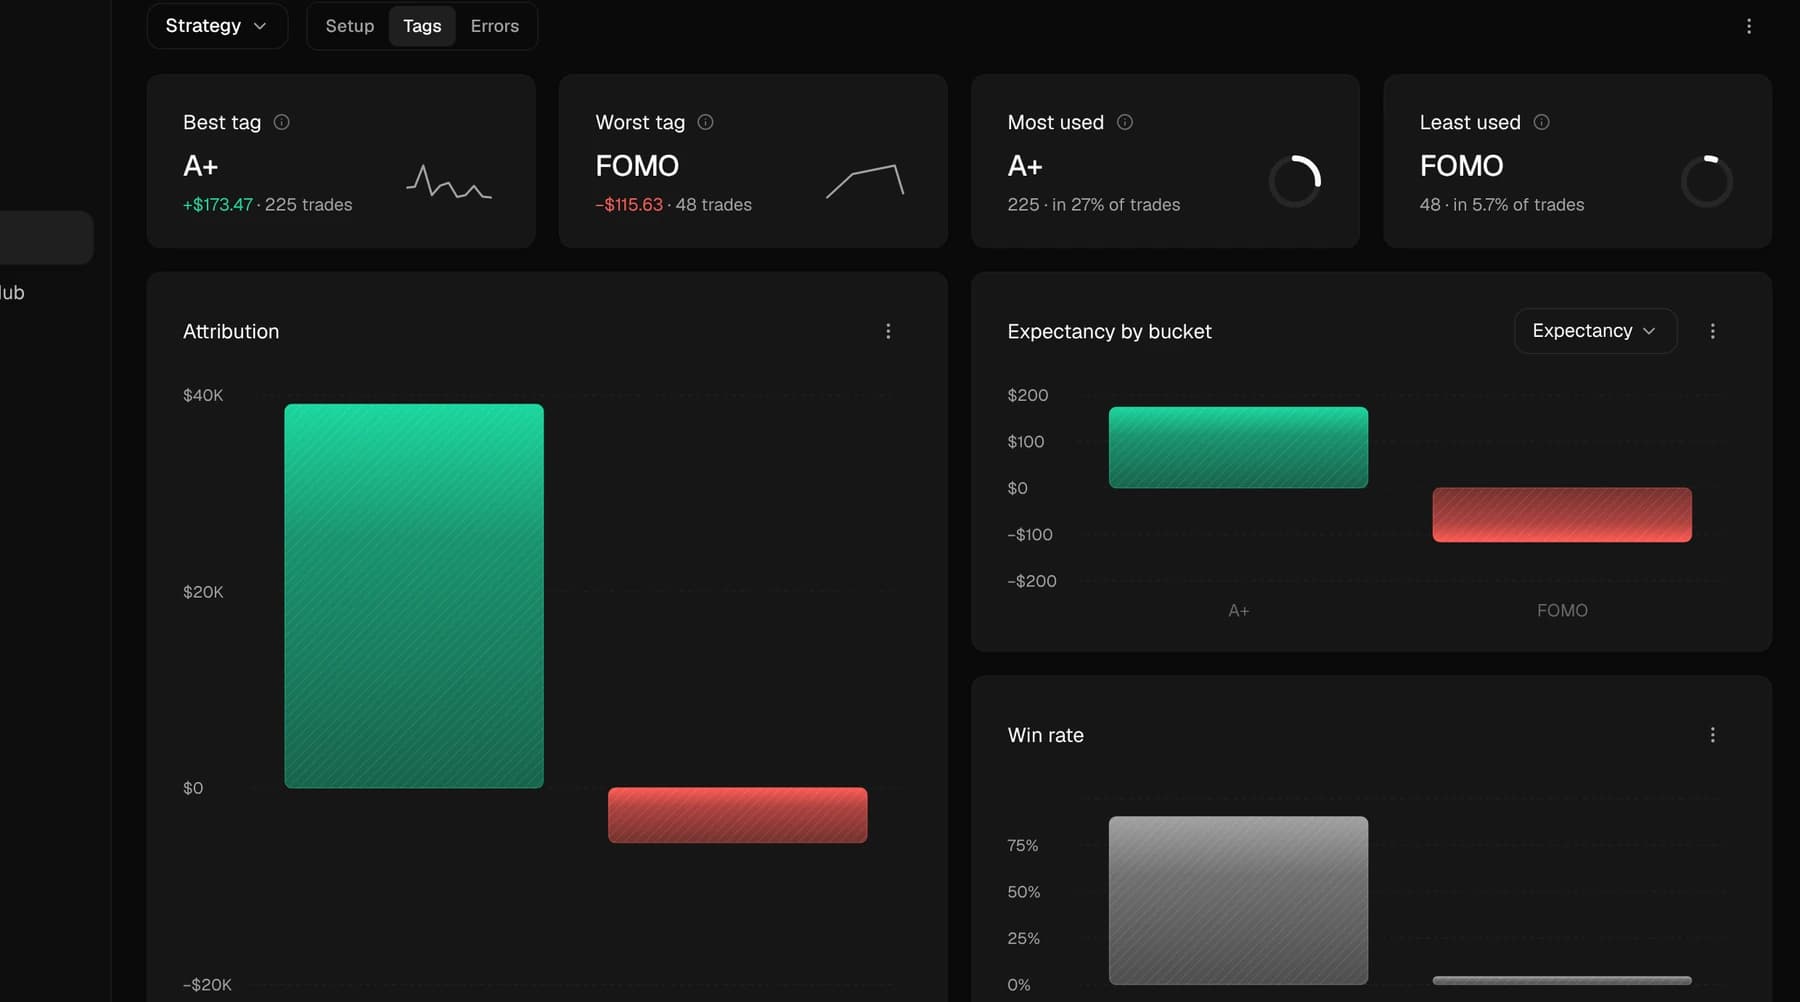Show info tooltip for Most used

(x=1125, y=122)
